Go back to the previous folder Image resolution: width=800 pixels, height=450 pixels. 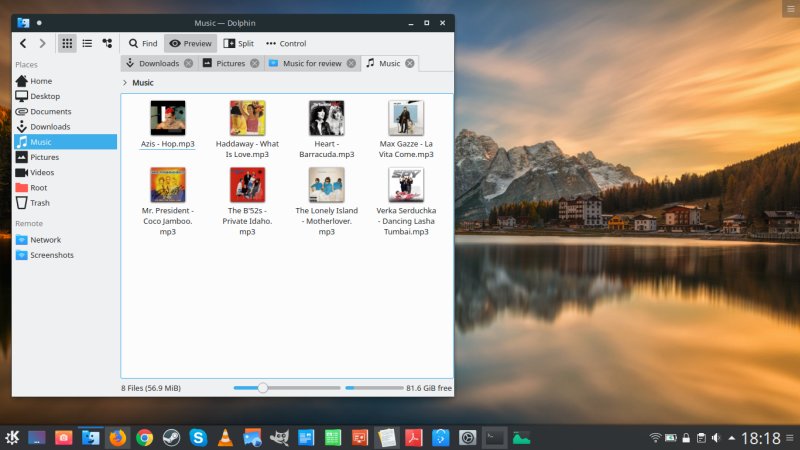click(23, 43)
